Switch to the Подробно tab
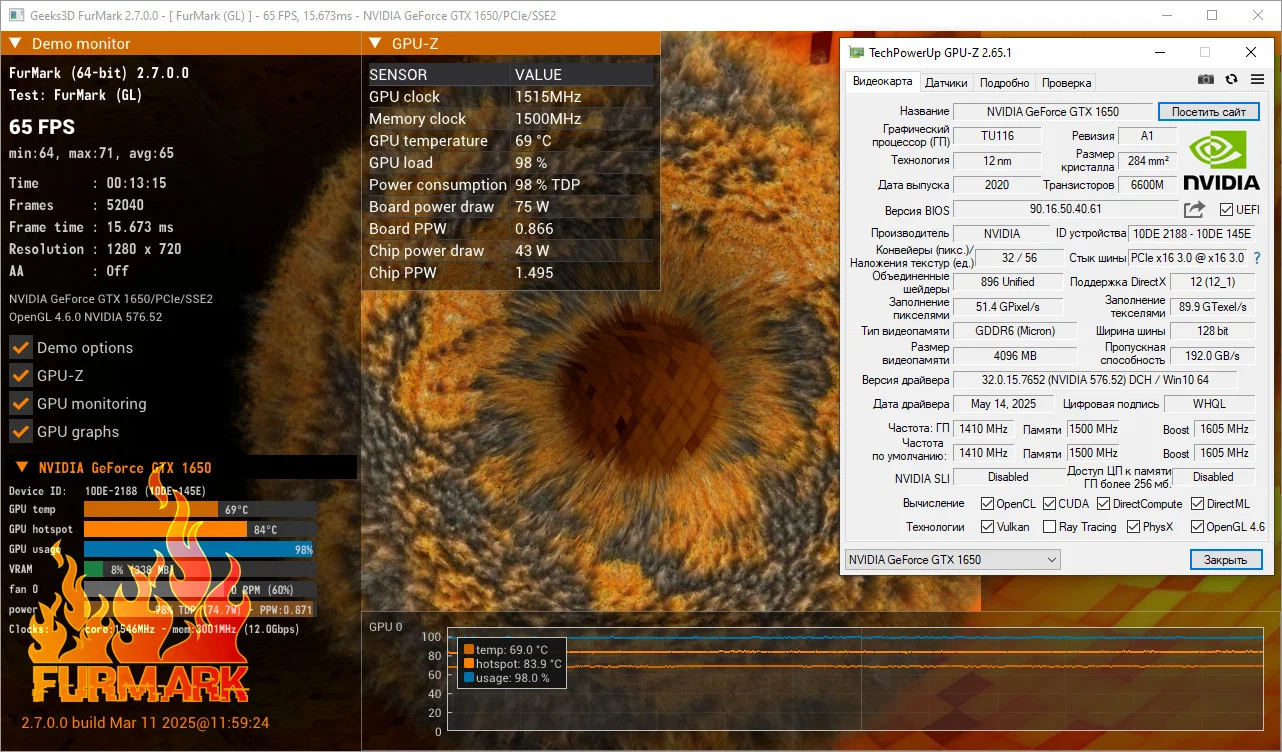The height and width of the screenshot is (752, 1282). [x=1004, y=83]
